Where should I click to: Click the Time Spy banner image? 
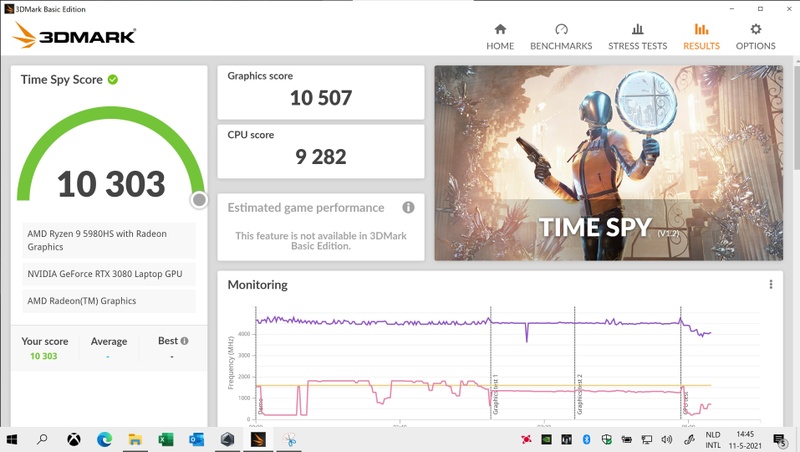(608, 163)
